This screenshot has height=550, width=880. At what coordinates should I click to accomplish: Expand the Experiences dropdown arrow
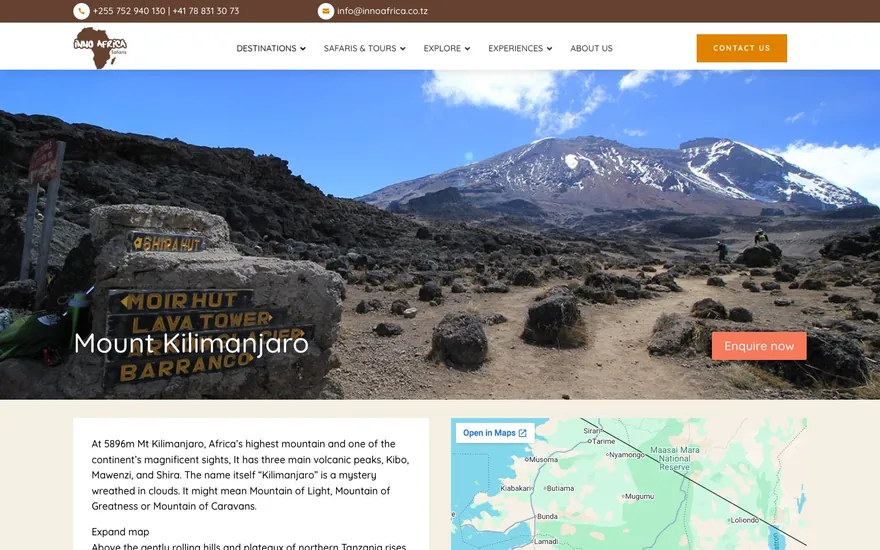pyautogui.click(x=549, y=49)
